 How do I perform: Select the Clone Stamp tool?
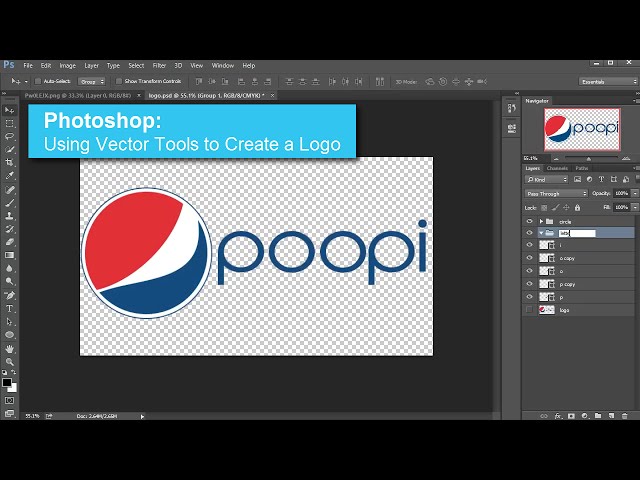click(x=9, y=216)
